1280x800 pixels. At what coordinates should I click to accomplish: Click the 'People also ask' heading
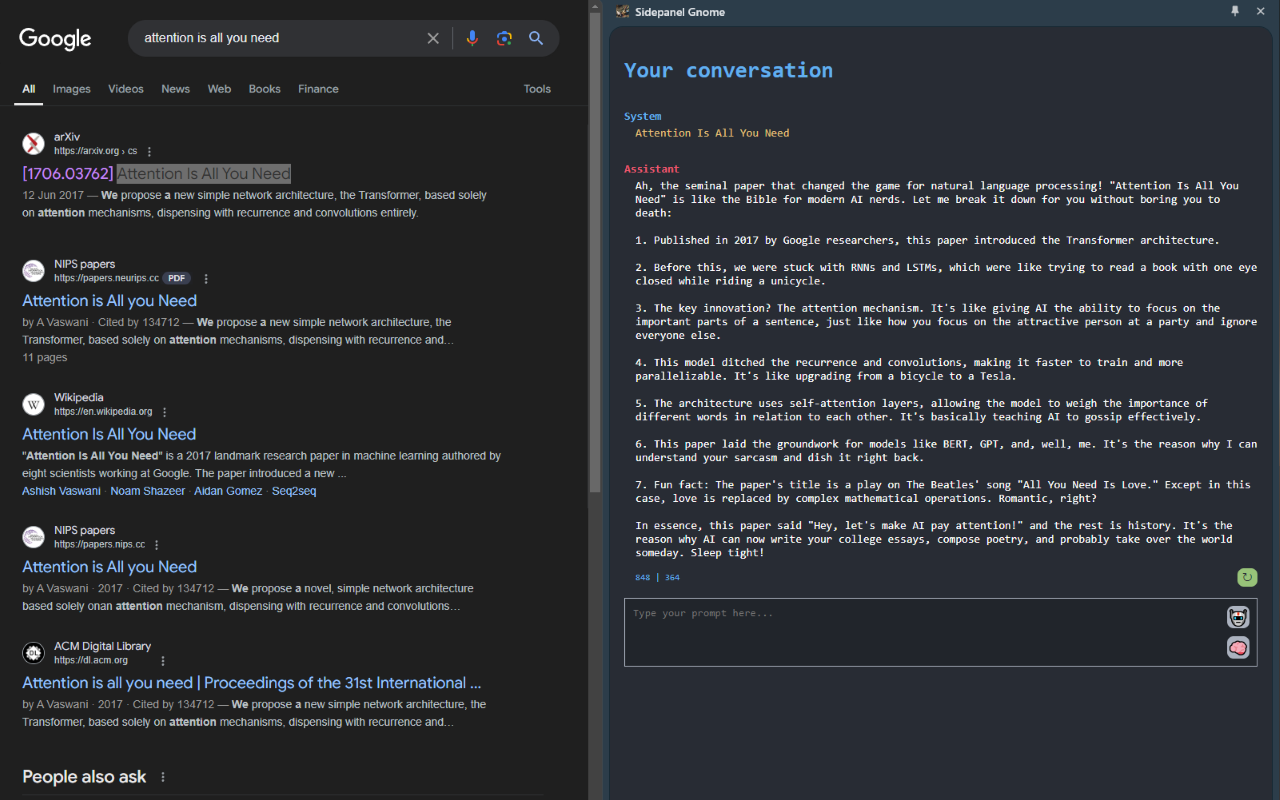(84, 777)
